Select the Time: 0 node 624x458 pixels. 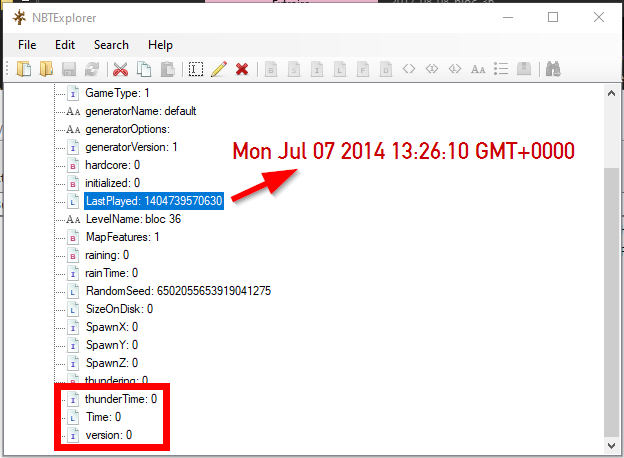pyautogui.click(x=103, y=417)
